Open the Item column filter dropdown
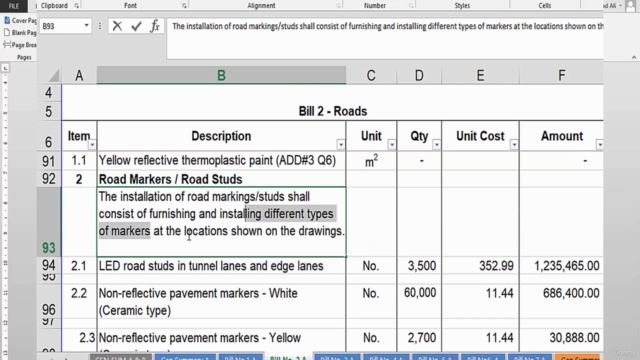This screenshot has width=640, height=360. (x=92, y=144)
